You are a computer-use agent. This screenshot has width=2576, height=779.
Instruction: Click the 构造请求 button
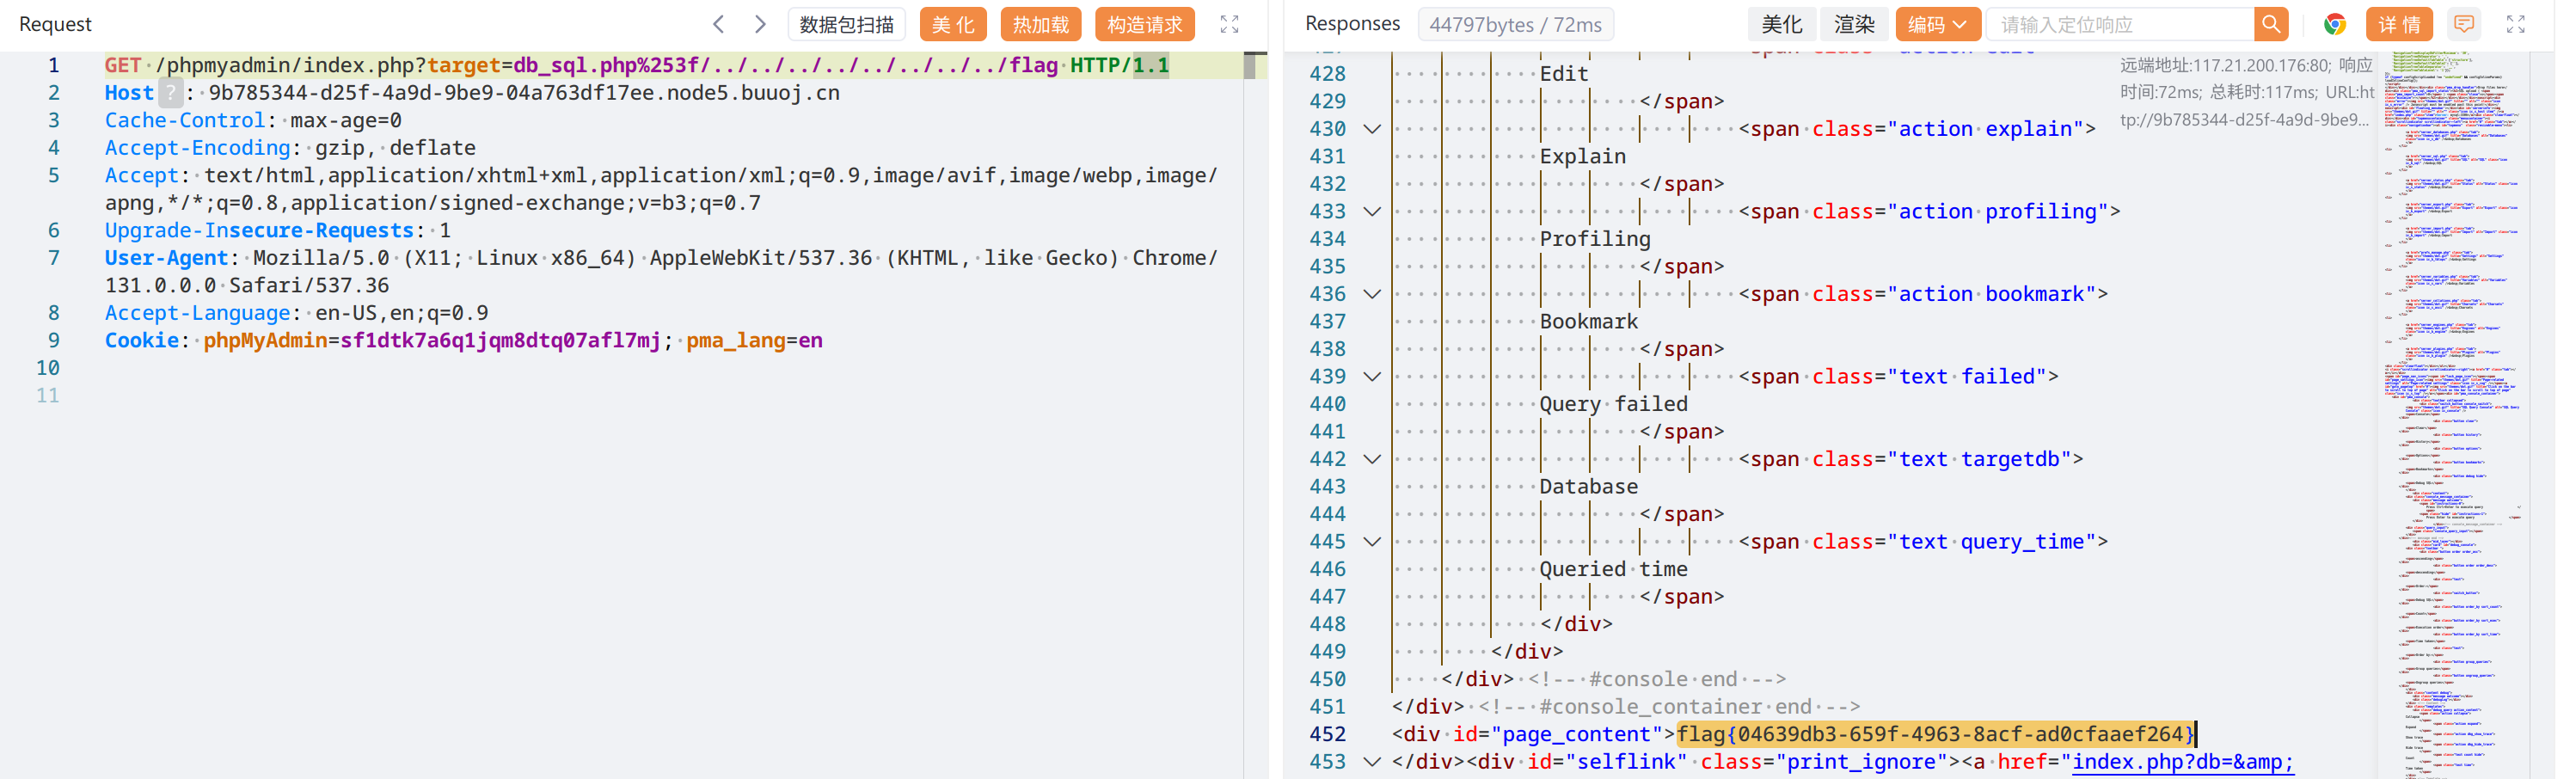coord(1144,24)
